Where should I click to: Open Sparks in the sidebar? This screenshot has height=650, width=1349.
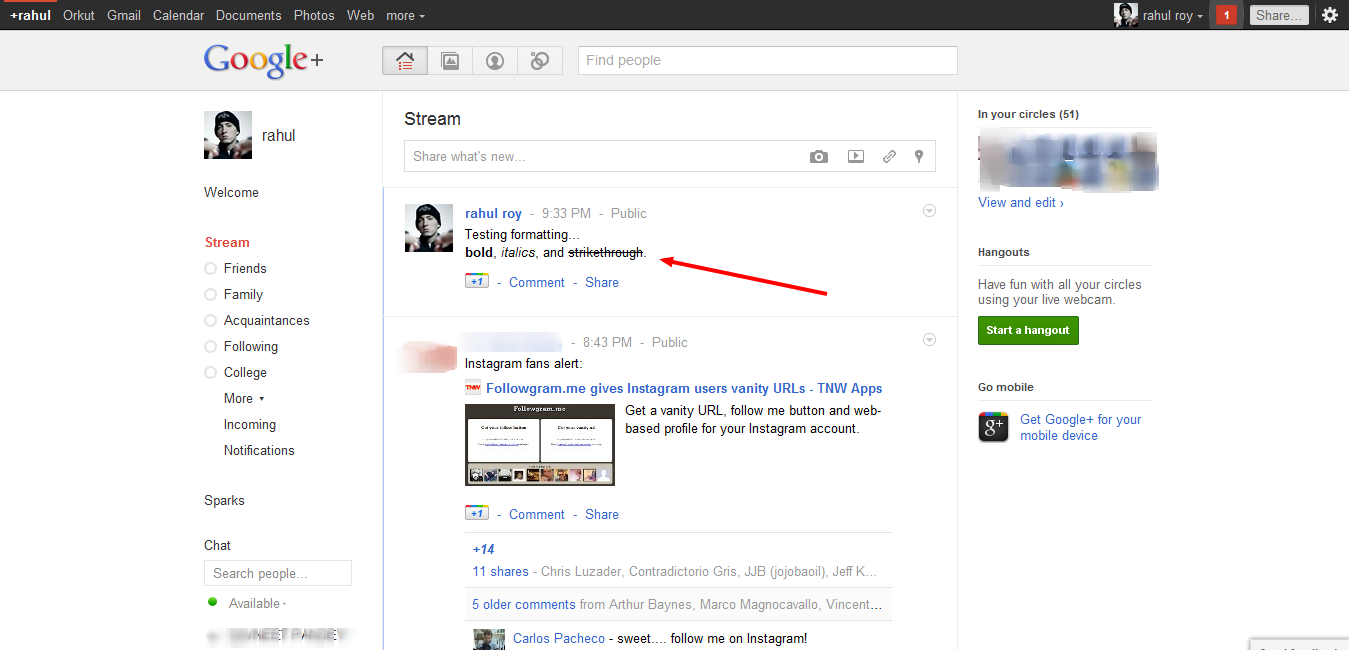point(224,500)
